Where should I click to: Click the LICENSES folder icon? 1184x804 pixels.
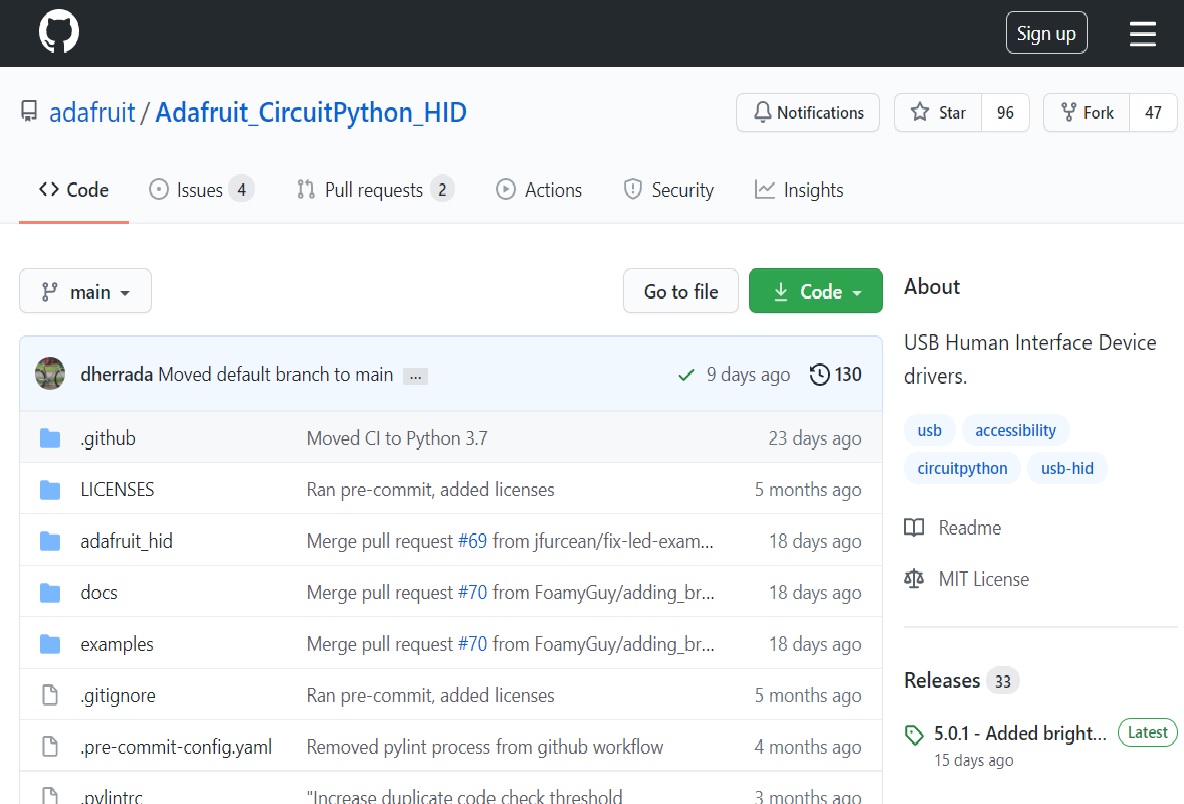tap(50, 490)
